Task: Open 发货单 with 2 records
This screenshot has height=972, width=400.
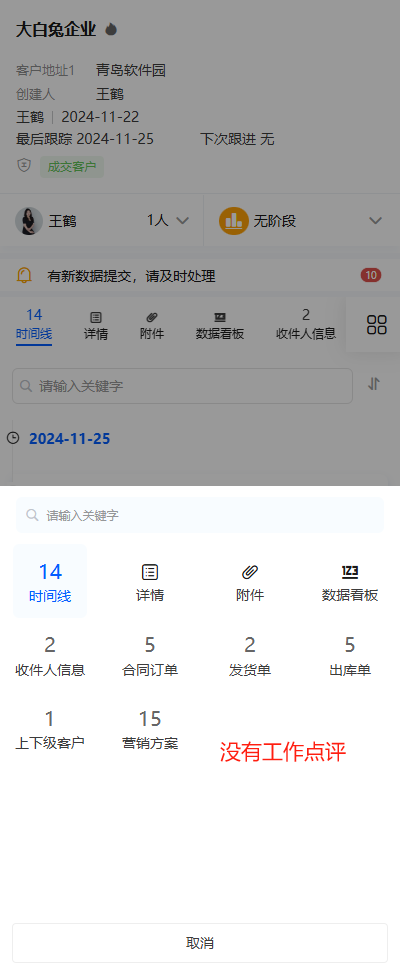Action: point(250,656)
